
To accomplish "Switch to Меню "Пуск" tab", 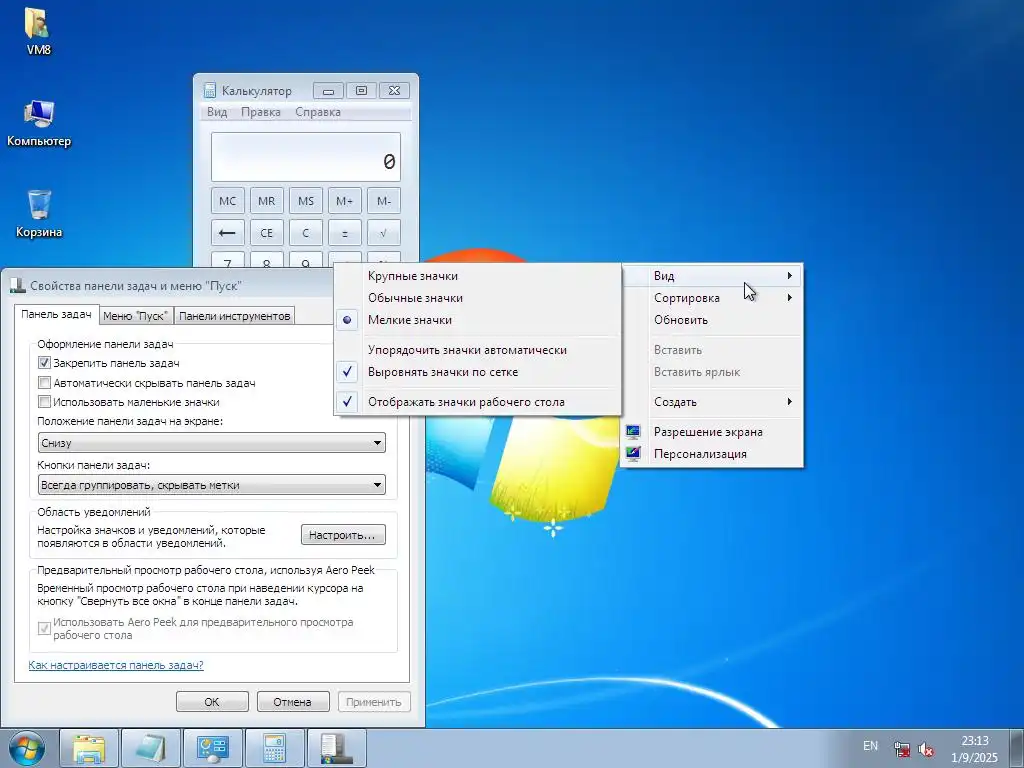I will tap(136, 316).
